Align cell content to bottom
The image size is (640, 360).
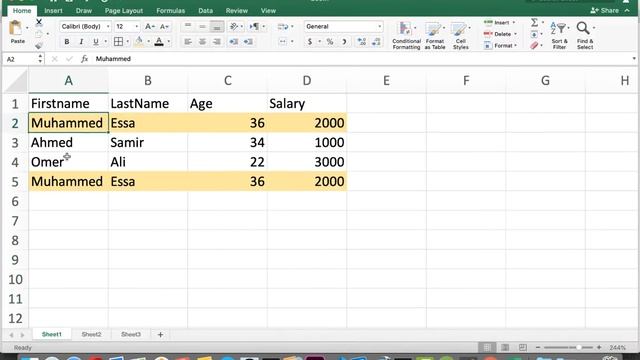click(217, 27)
